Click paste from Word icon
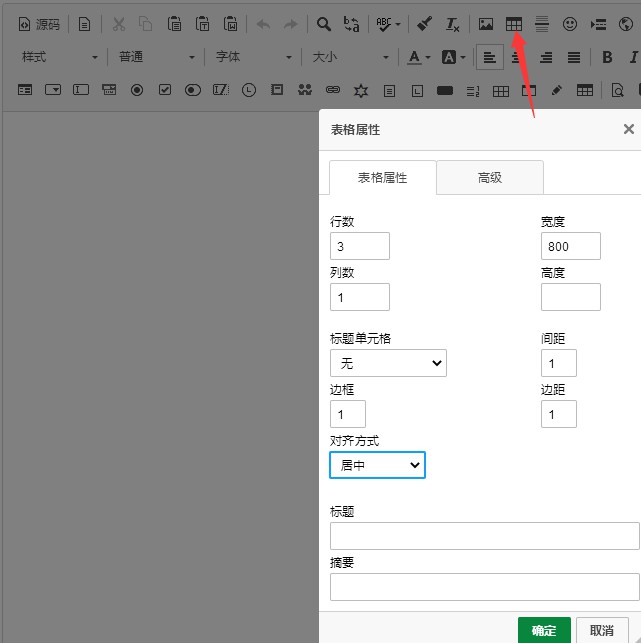The height and width of the screenshot is (643, 641). (x=230, y=25)
